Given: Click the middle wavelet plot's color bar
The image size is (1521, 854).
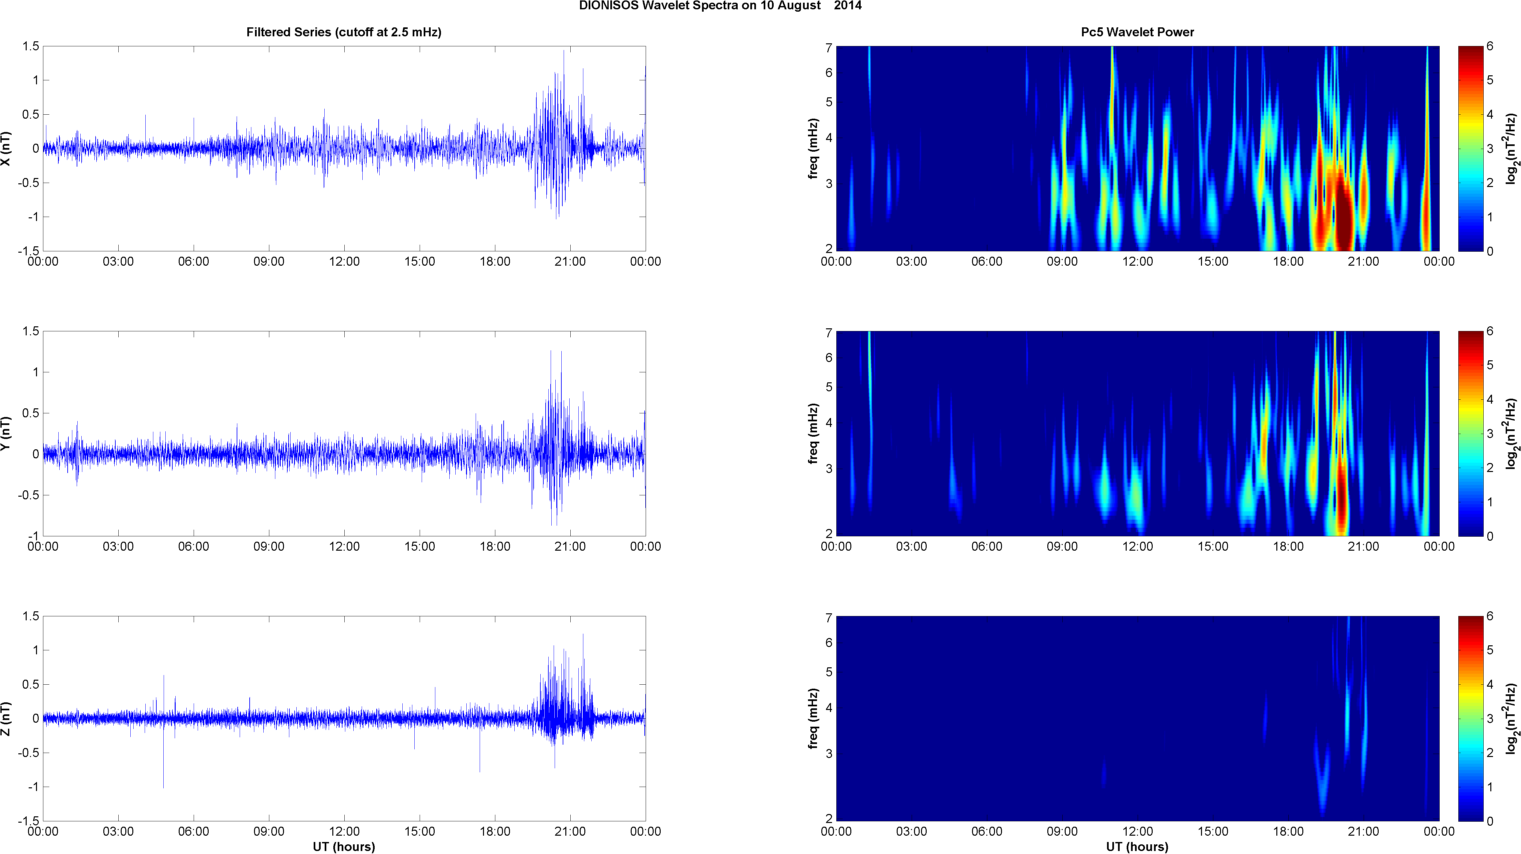Looking at the screenshot, I should [1470, 433].
